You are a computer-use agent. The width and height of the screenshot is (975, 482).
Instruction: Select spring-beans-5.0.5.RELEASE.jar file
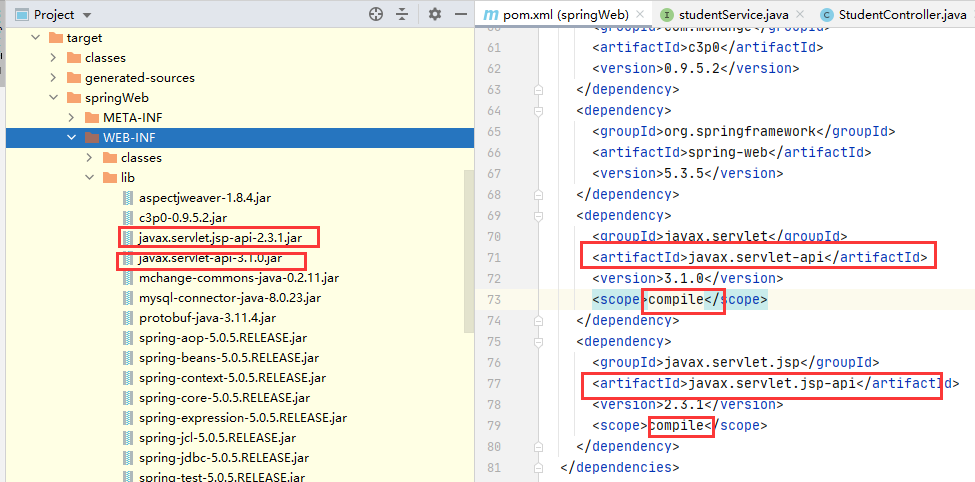coord(229,358)
